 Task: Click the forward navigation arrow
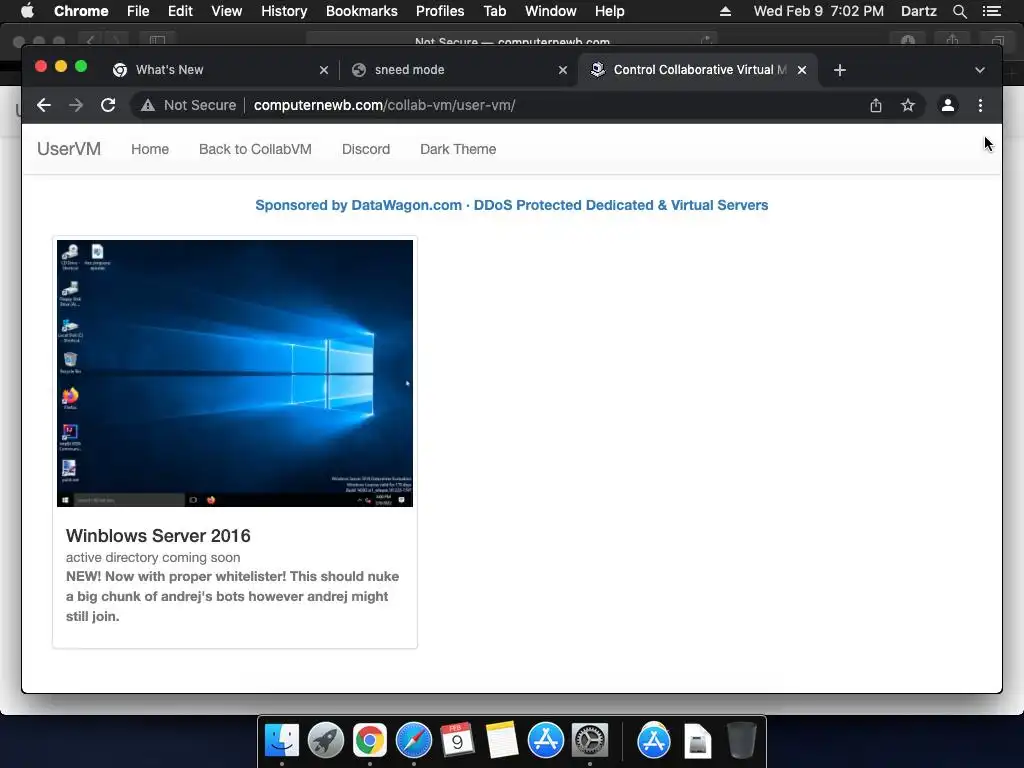coord(76,105)
